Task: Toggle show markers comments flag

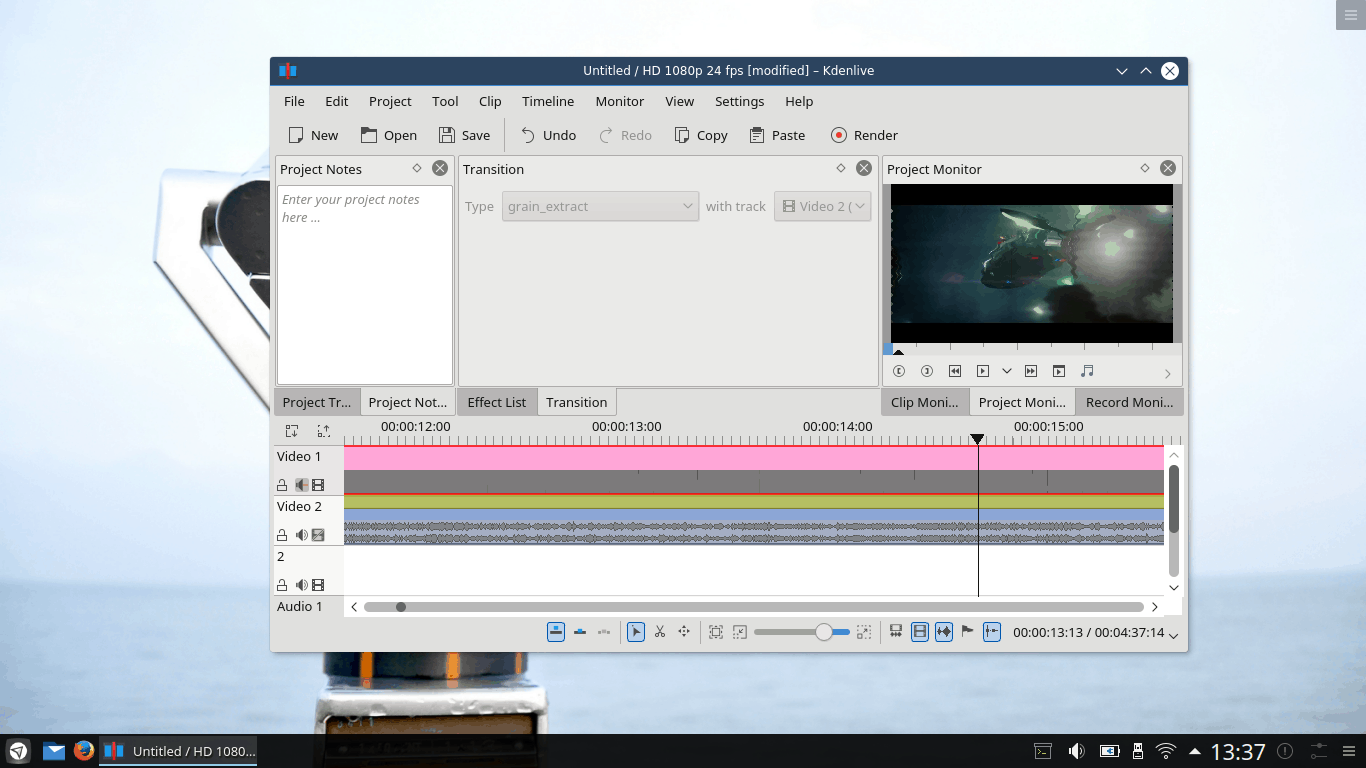Action: point(968,632)
